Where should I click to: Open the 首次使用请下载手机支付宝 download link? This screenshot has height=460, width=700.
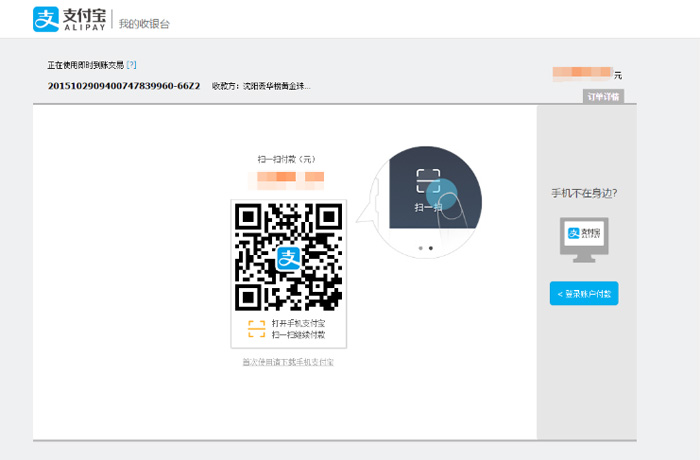[288, 362]
